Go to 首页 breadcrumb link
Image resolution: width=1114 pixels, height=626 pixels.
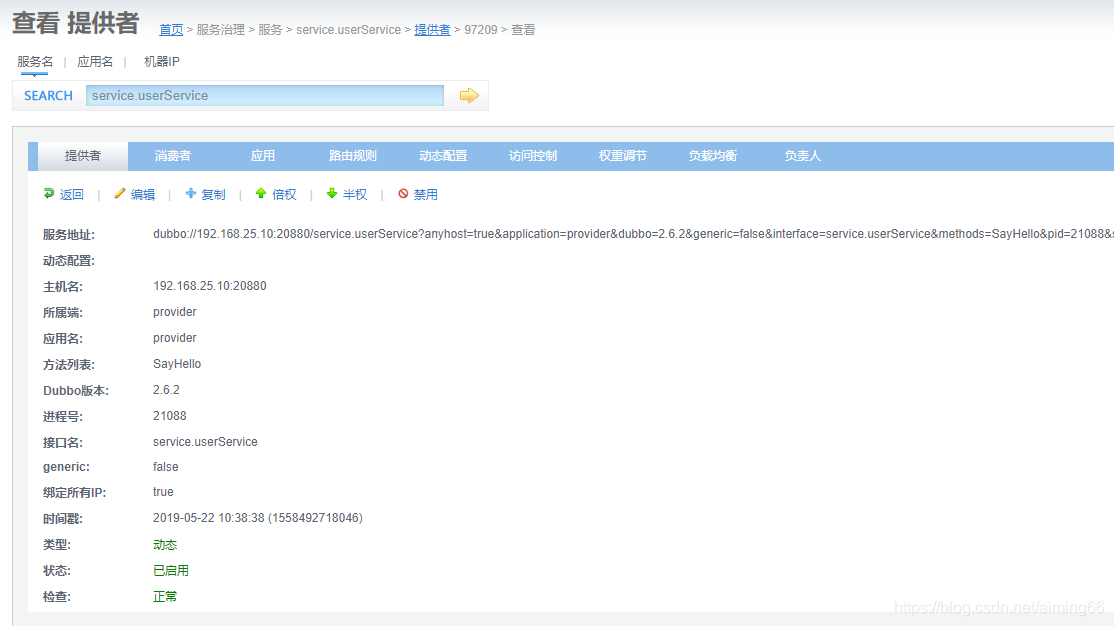pyautogui.click(x=171, y=30)
